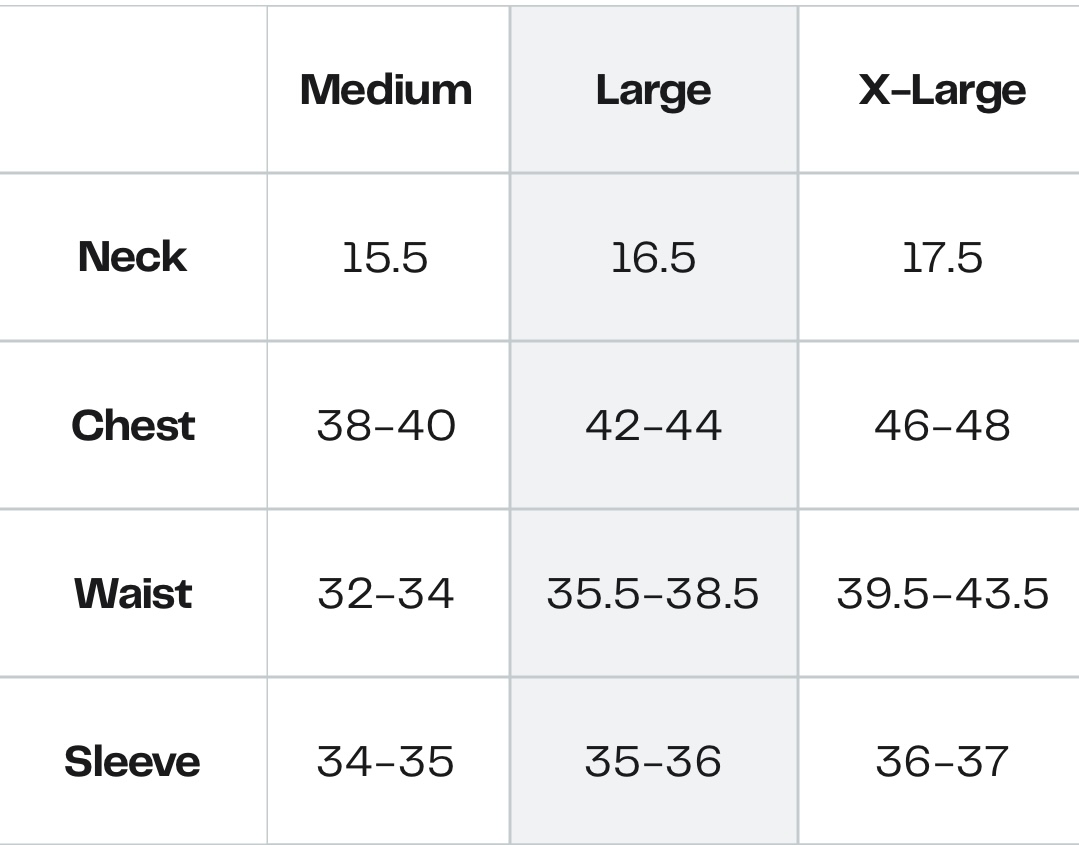Viewport: 1079px width, 845px height.
Task: Click the Waist row label
Action: pyautogui.click(x=133, y=593)
